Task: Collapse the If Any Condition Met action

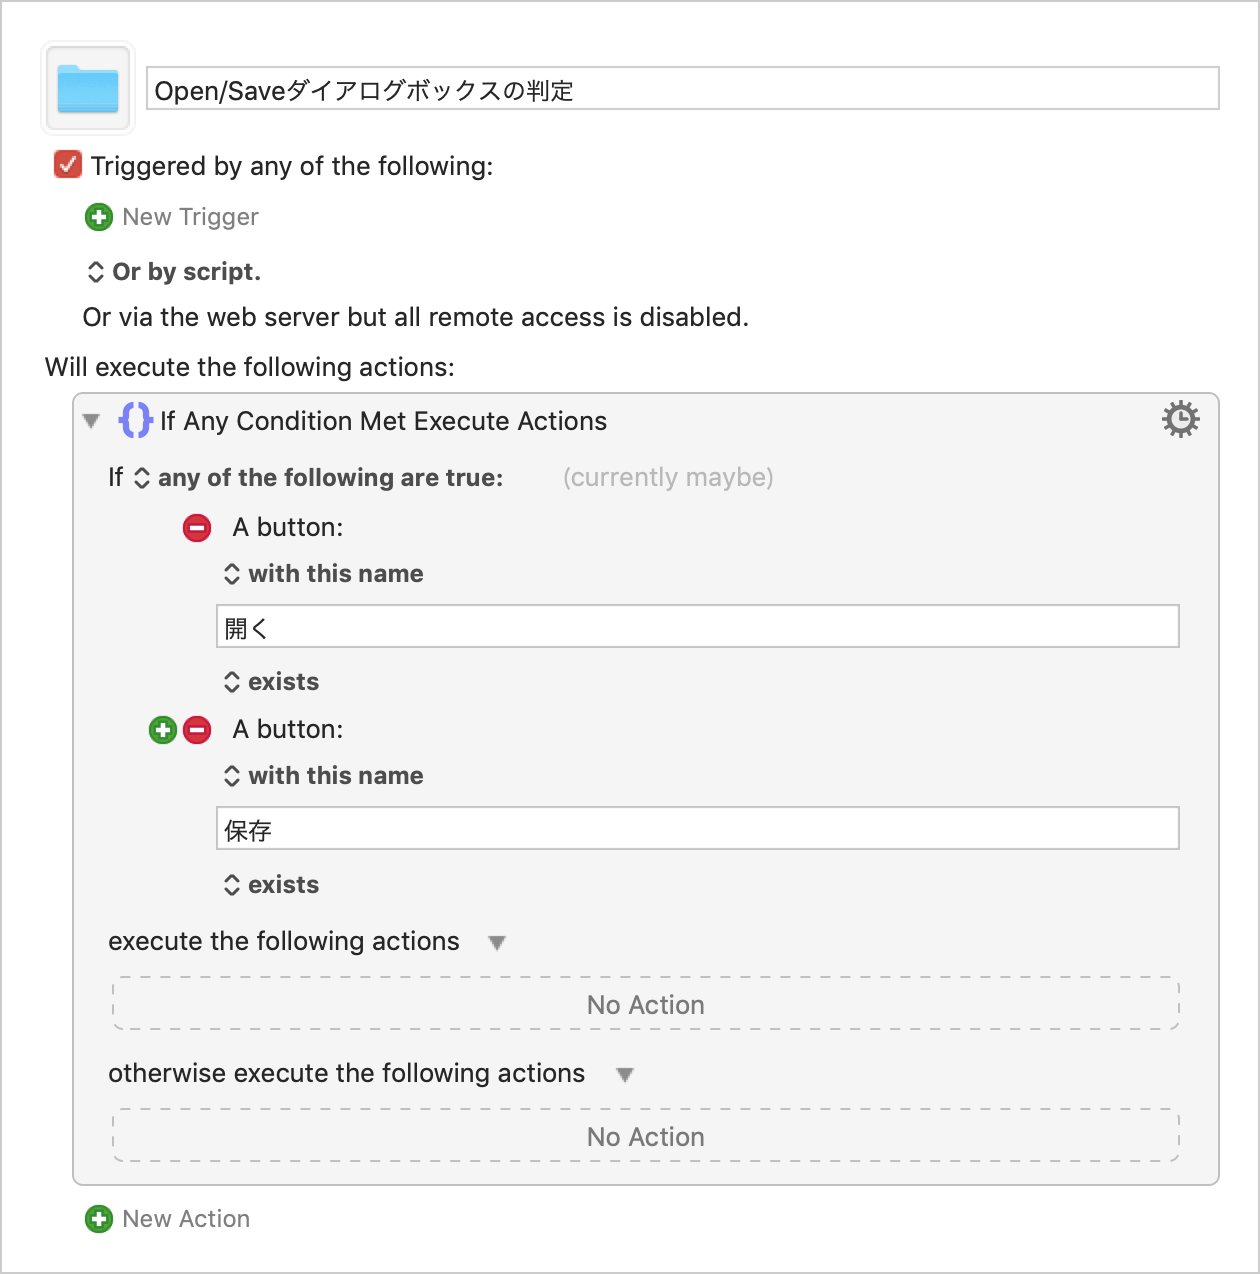Action: click(92, 421)
